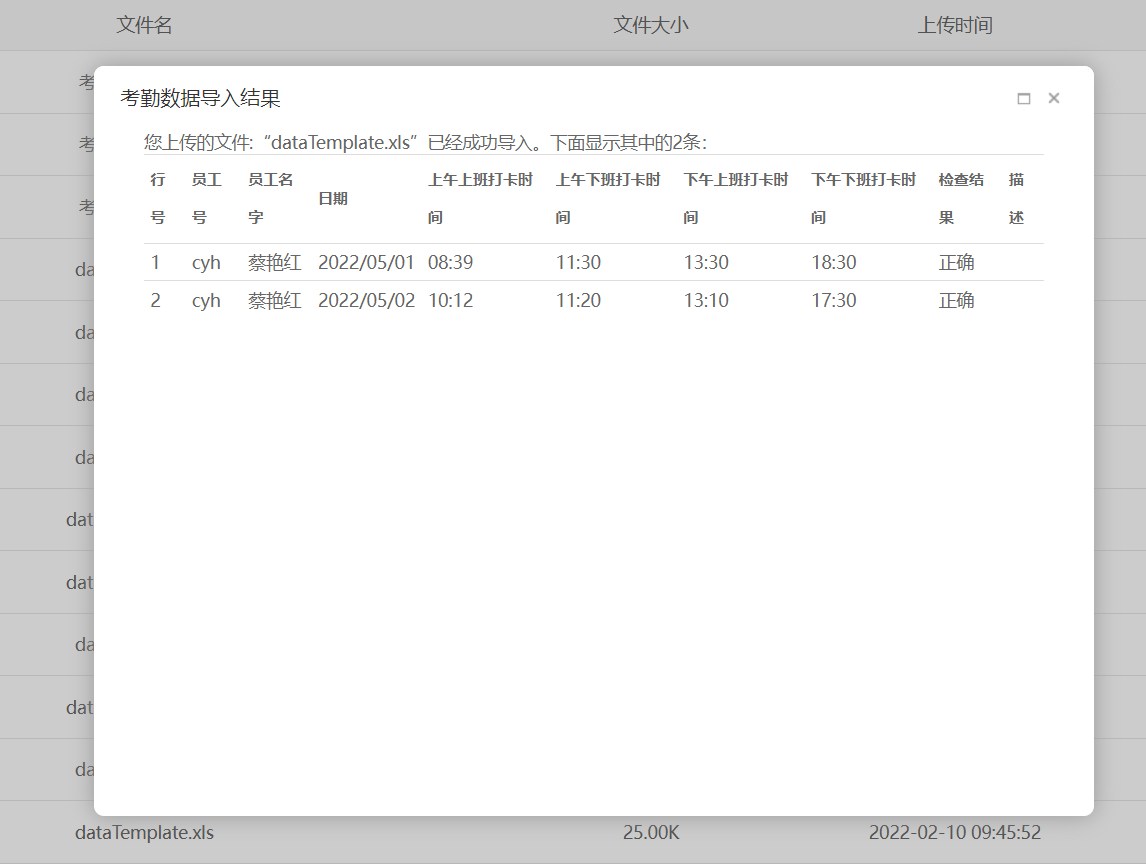Image resolution: width=1146 pixels, height=864 pixels.
Task: Click 正确 result in row 2
Action: coord(956,300)
